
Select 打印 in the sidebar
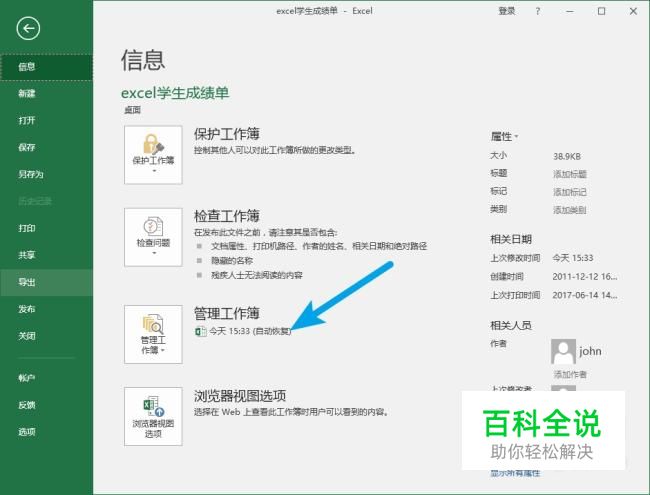click(46, 228)
